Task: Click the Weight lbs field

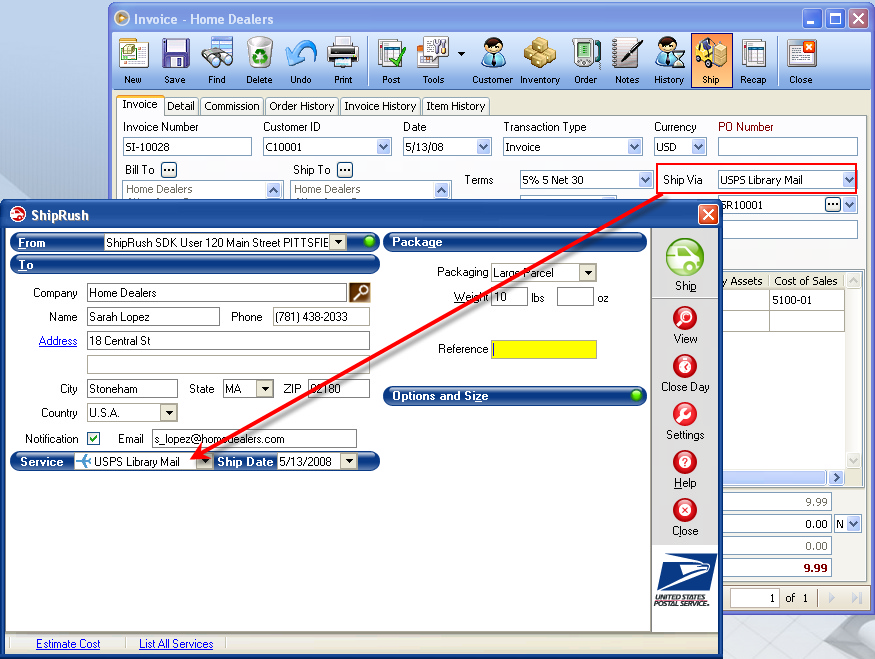Action: pos(509,297)
